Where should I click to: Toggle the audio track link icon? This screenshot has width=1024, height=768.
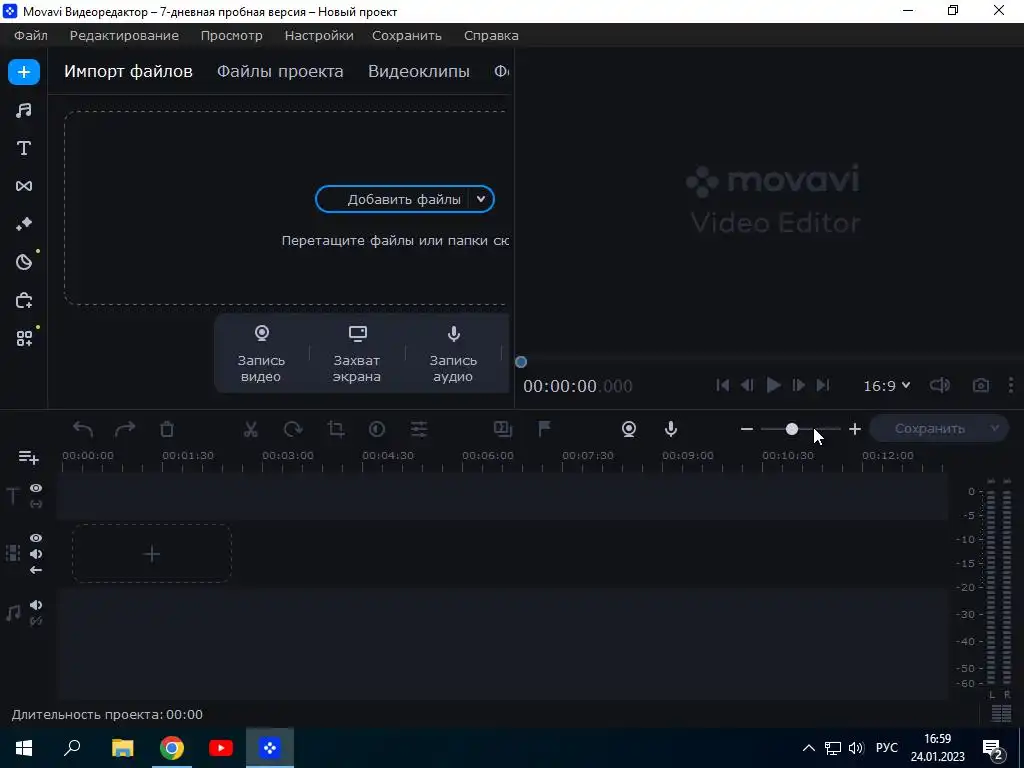tap(36, 621)
